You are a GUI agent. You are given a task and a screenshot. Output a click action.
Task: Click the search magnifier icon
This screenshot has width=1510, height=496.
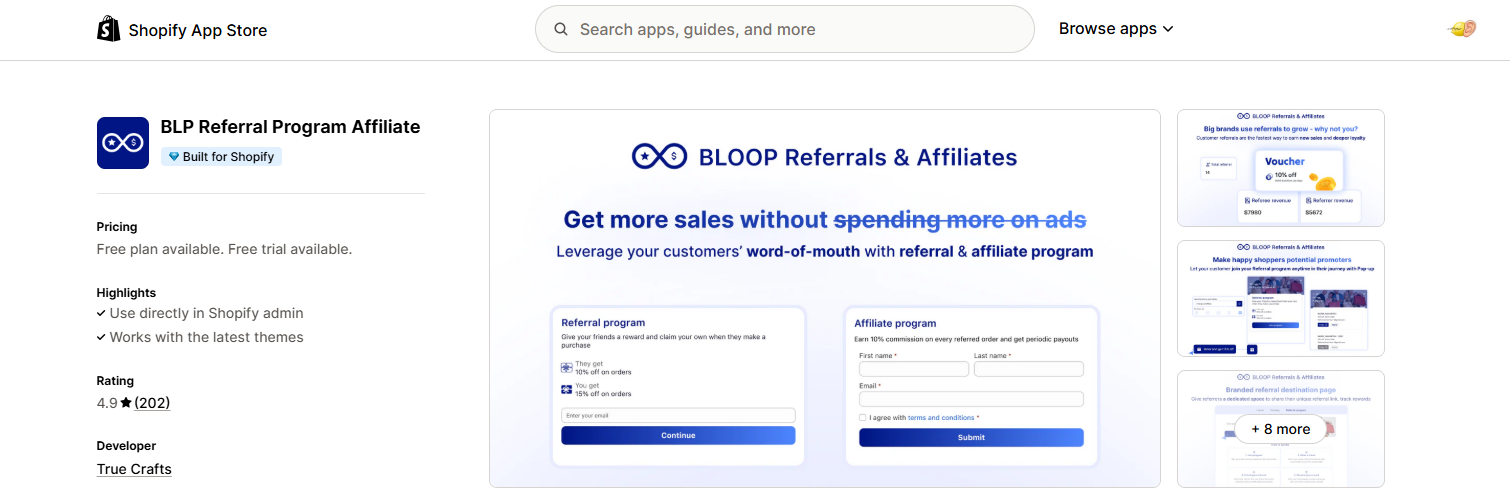tap(561, 30)
